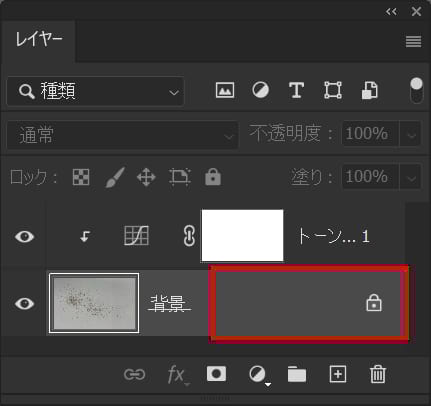The width and height of the screenshot is (431, 406).
Task: Open the Layers panel hamburger menu
Action: coord(413,42)
